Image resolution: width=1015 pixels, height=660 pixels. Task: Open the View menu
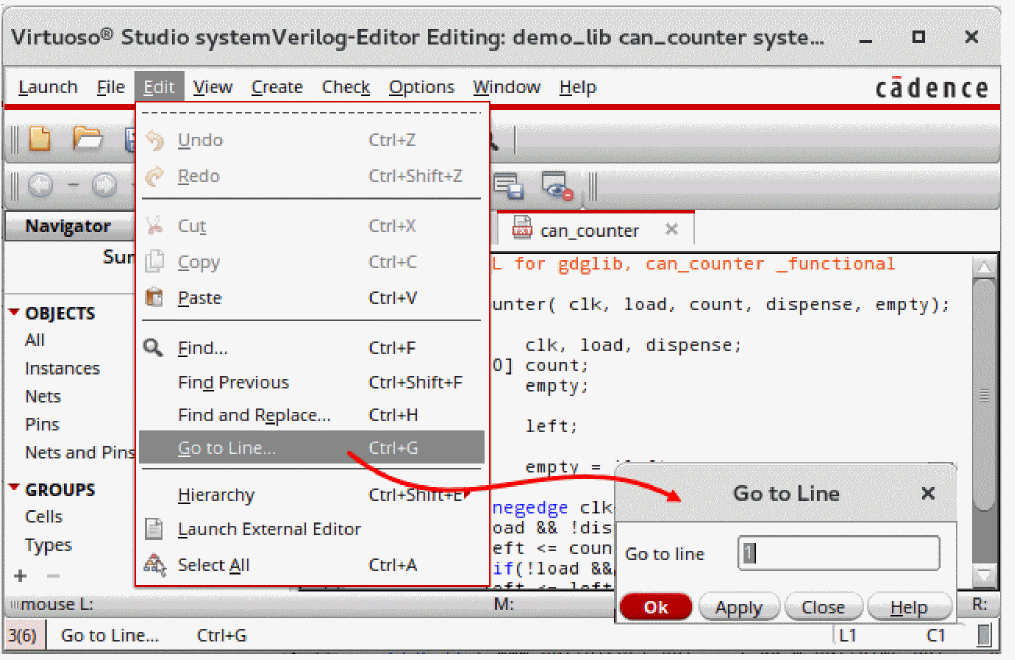click(x=212, y=87)
